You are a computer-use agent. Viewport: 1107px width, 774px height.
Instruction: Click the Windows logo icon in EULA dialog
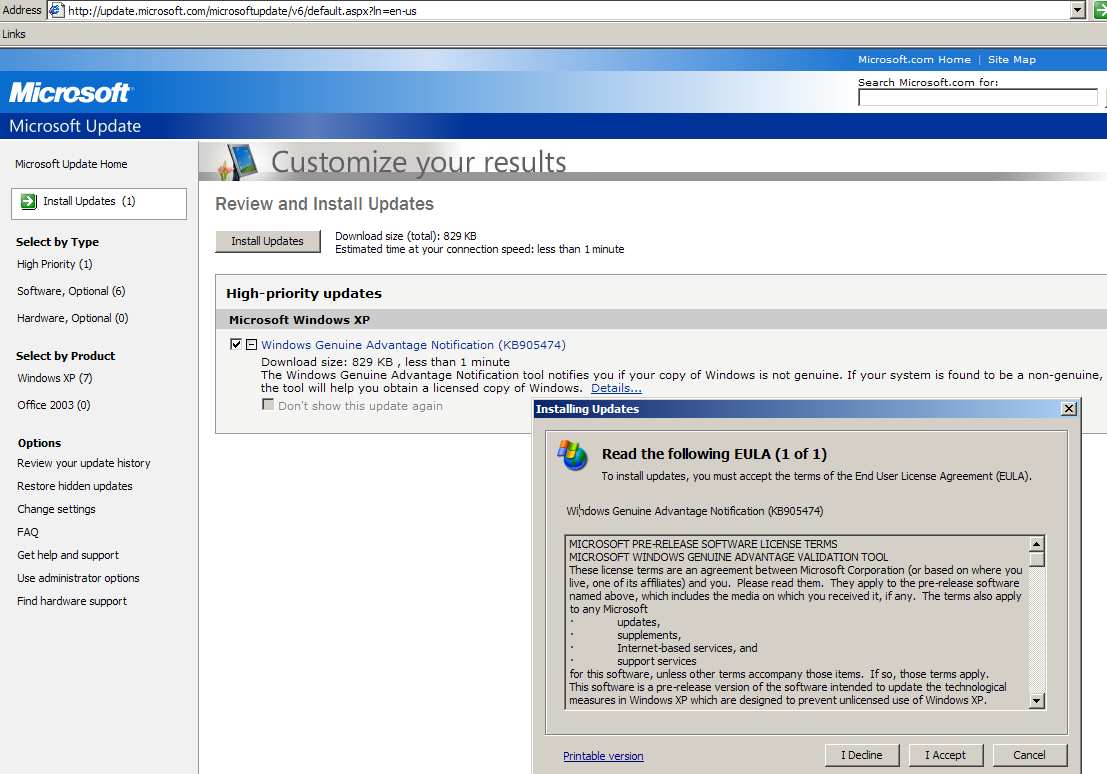[573, 455]
